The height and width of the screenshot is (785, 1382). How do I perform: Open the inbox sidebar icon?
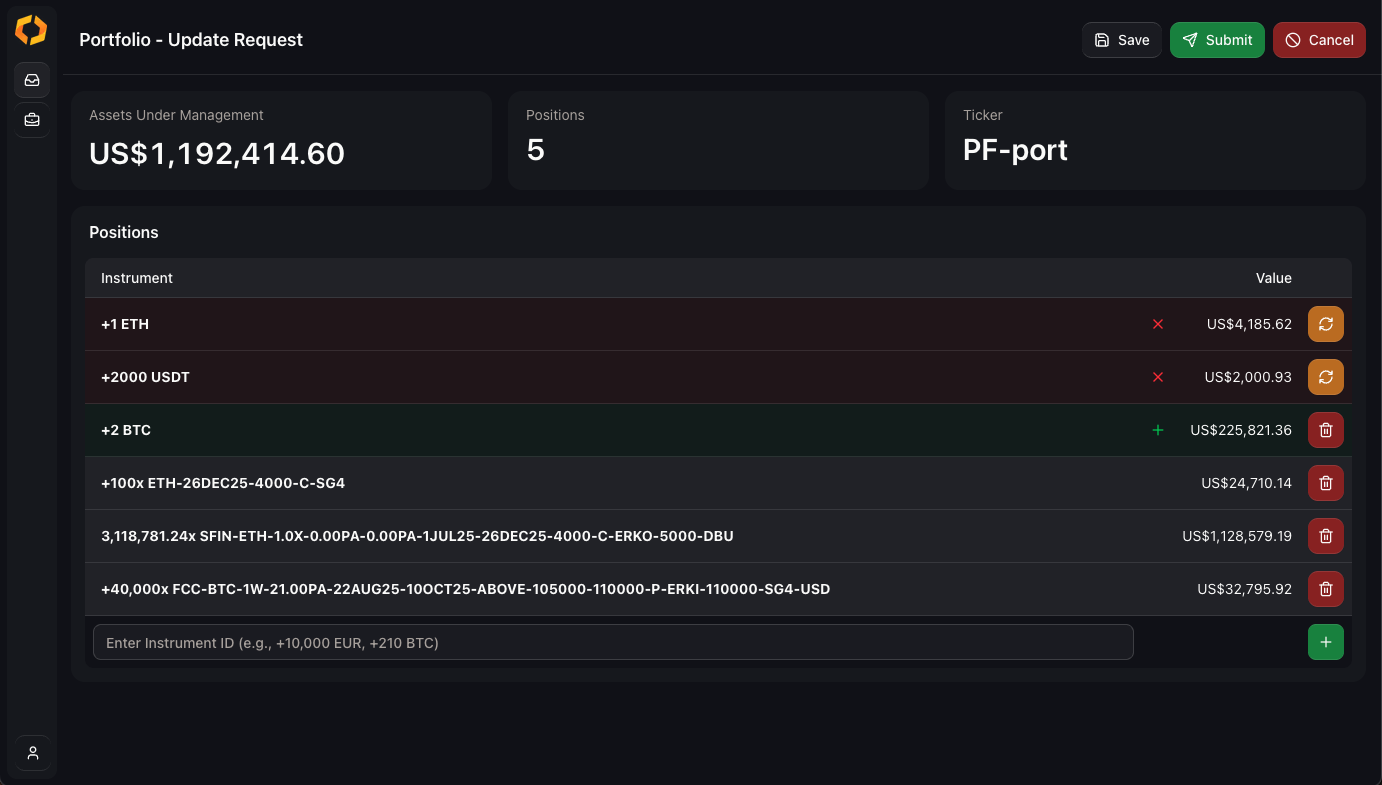(32, 80)
